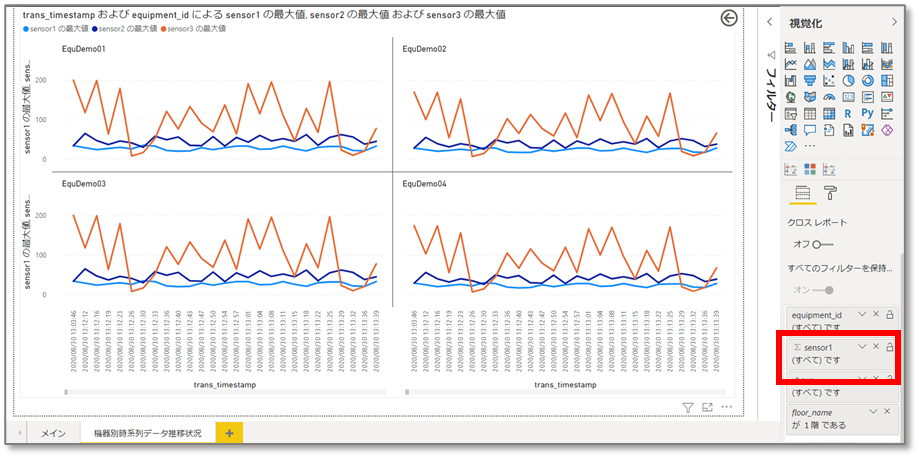The image size is (919, 458).
Task: Select the stacked bar chart visual
Action: click(791, 48)
